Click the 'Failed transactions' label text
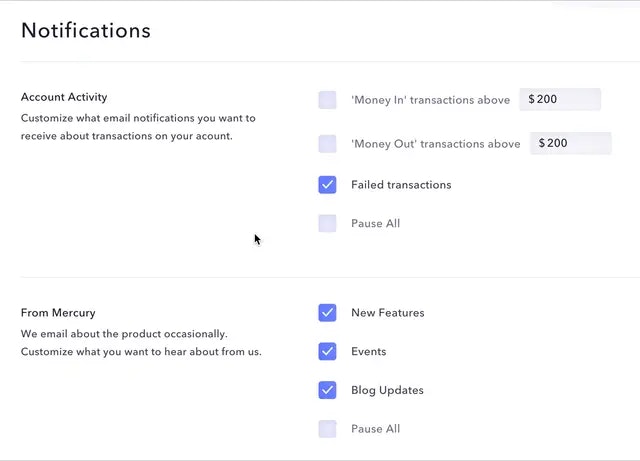The image size is (640, 461). coord(401,185)
